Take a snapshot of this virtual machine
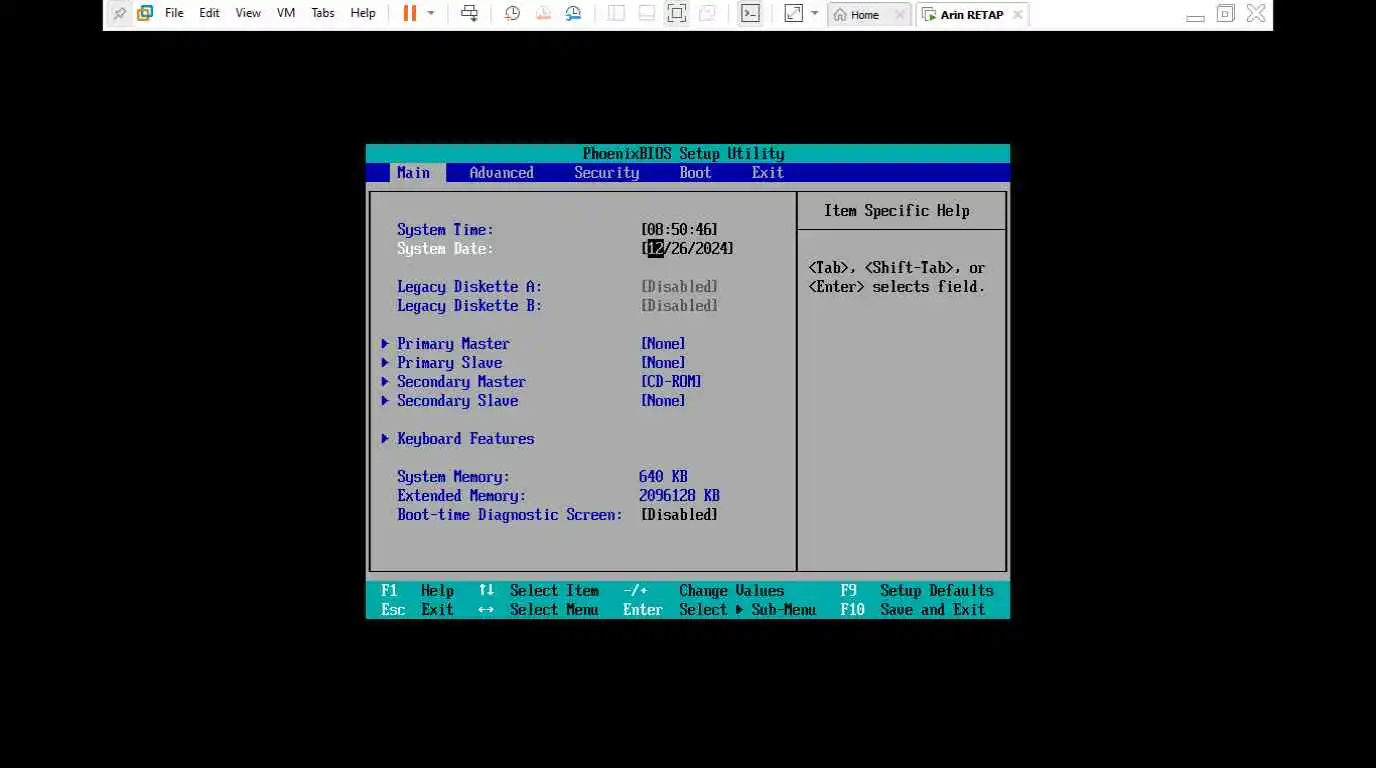 [x=512, y=14]
